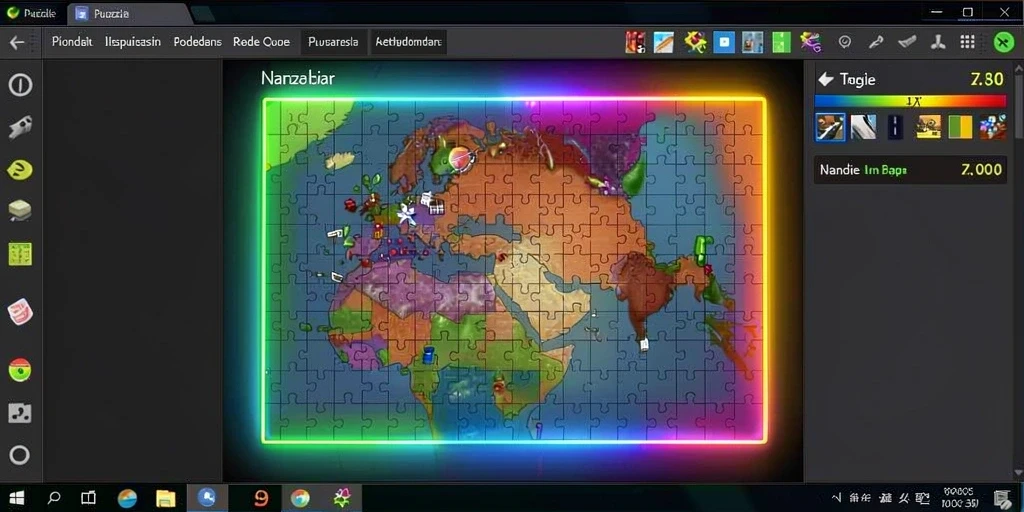Click the rocket sidebar icon
The image size is (1024, 512).
pyautogui.click(x=20, y=127)
